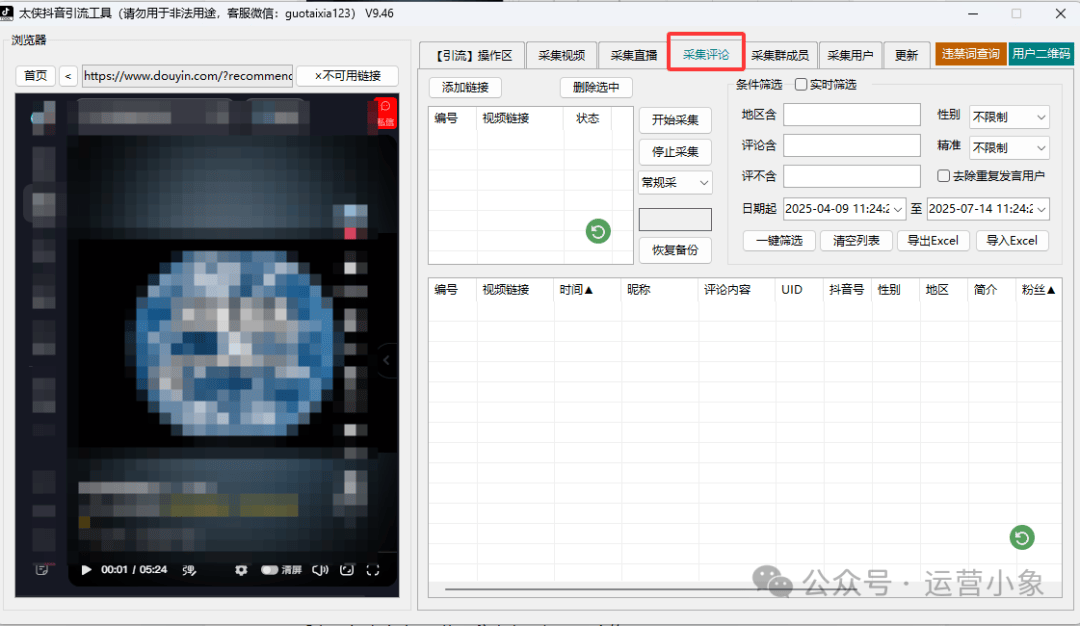Screen dimensions: 1080x626
Task: Stop collecting with 停止采集
Action: (x=675, y=152)
